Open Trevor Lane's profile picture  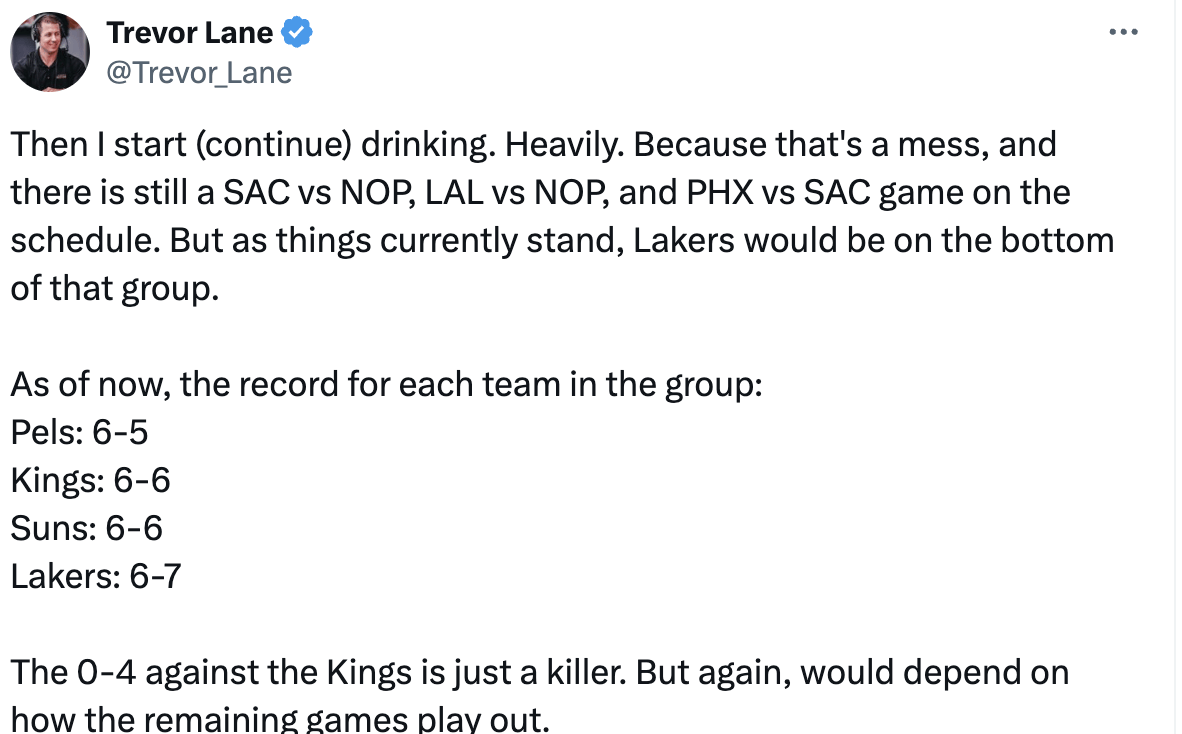[x=50, y=52]
